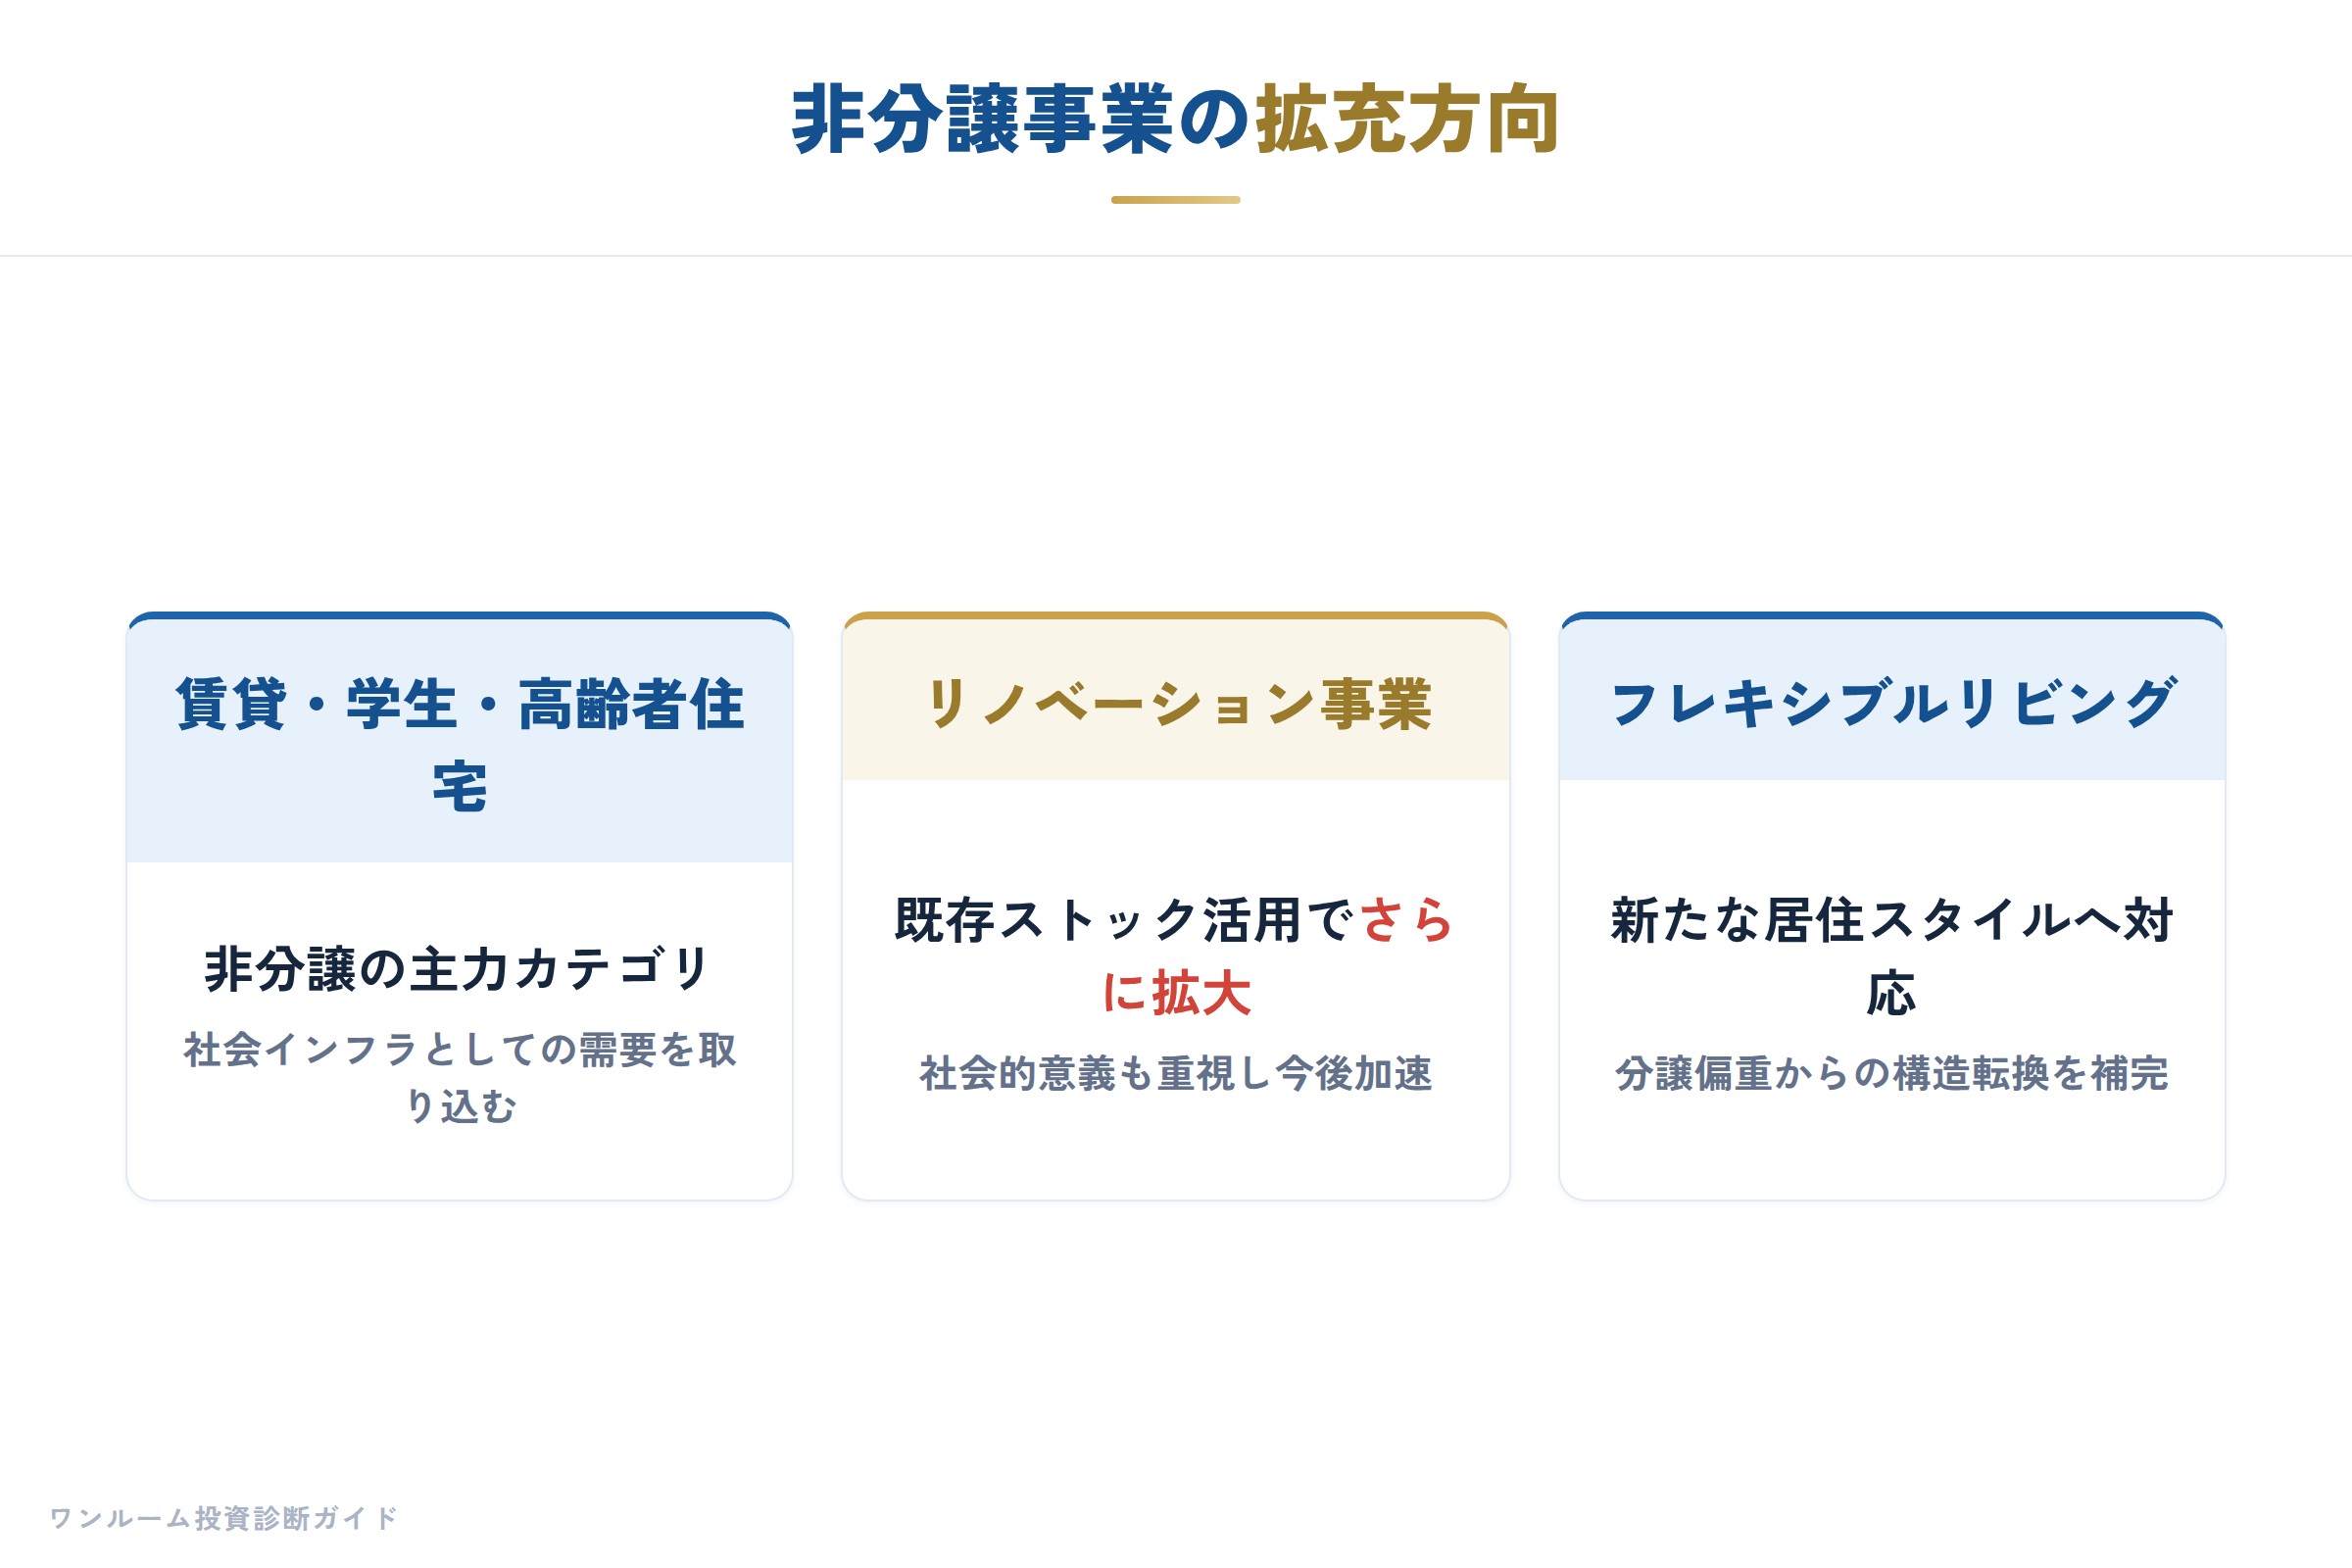
Task: Select the gold text 拡充方向 in title
Action: [1408, 120]
